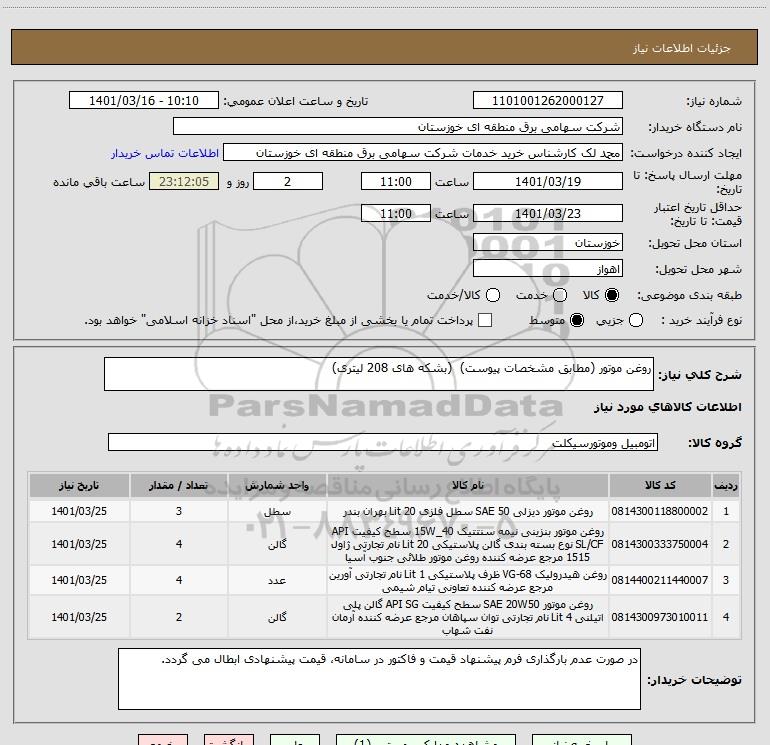This screenshot has width=770, height=745.
Task: Click the 11:00 time field beside 1401/03/19
Action: pyautogui.click(x=396, y=181)
